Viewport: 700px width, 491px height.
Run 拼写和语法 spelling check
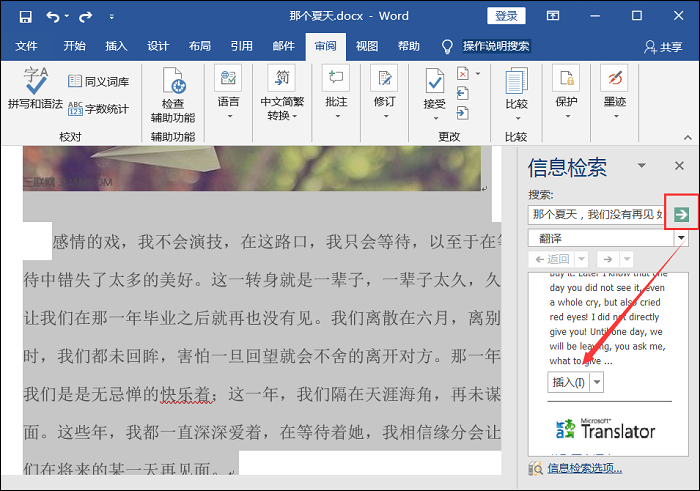35,88
